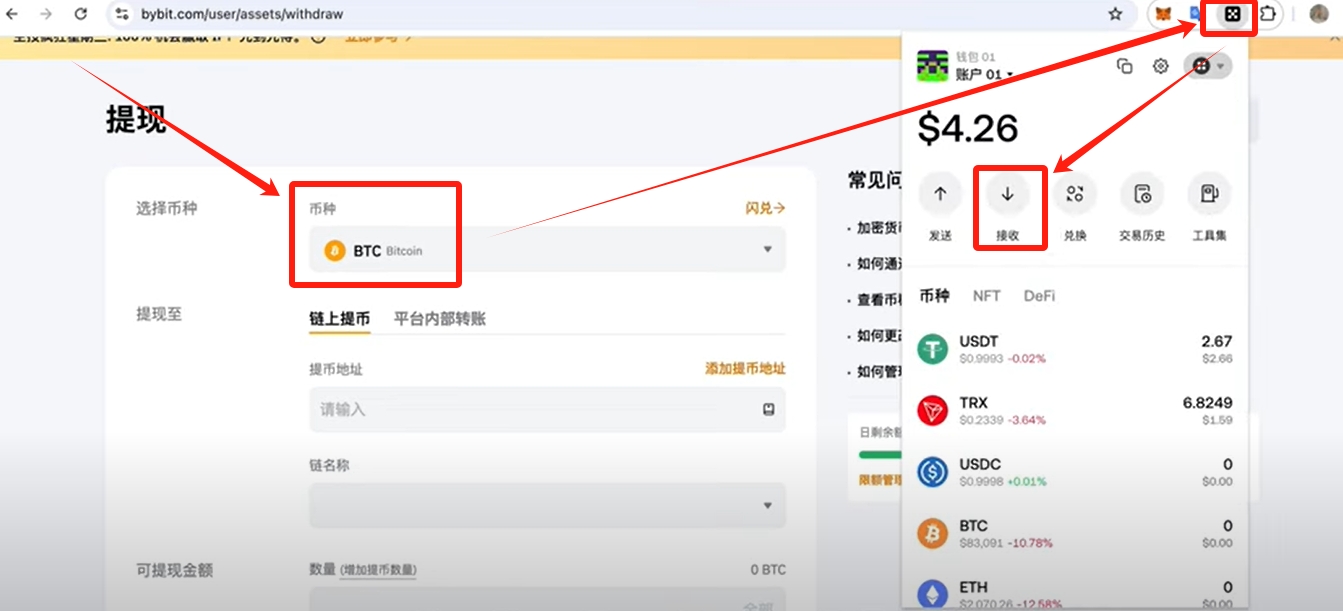
Task: Click the total balance $4.26
Action: (968, 128)
